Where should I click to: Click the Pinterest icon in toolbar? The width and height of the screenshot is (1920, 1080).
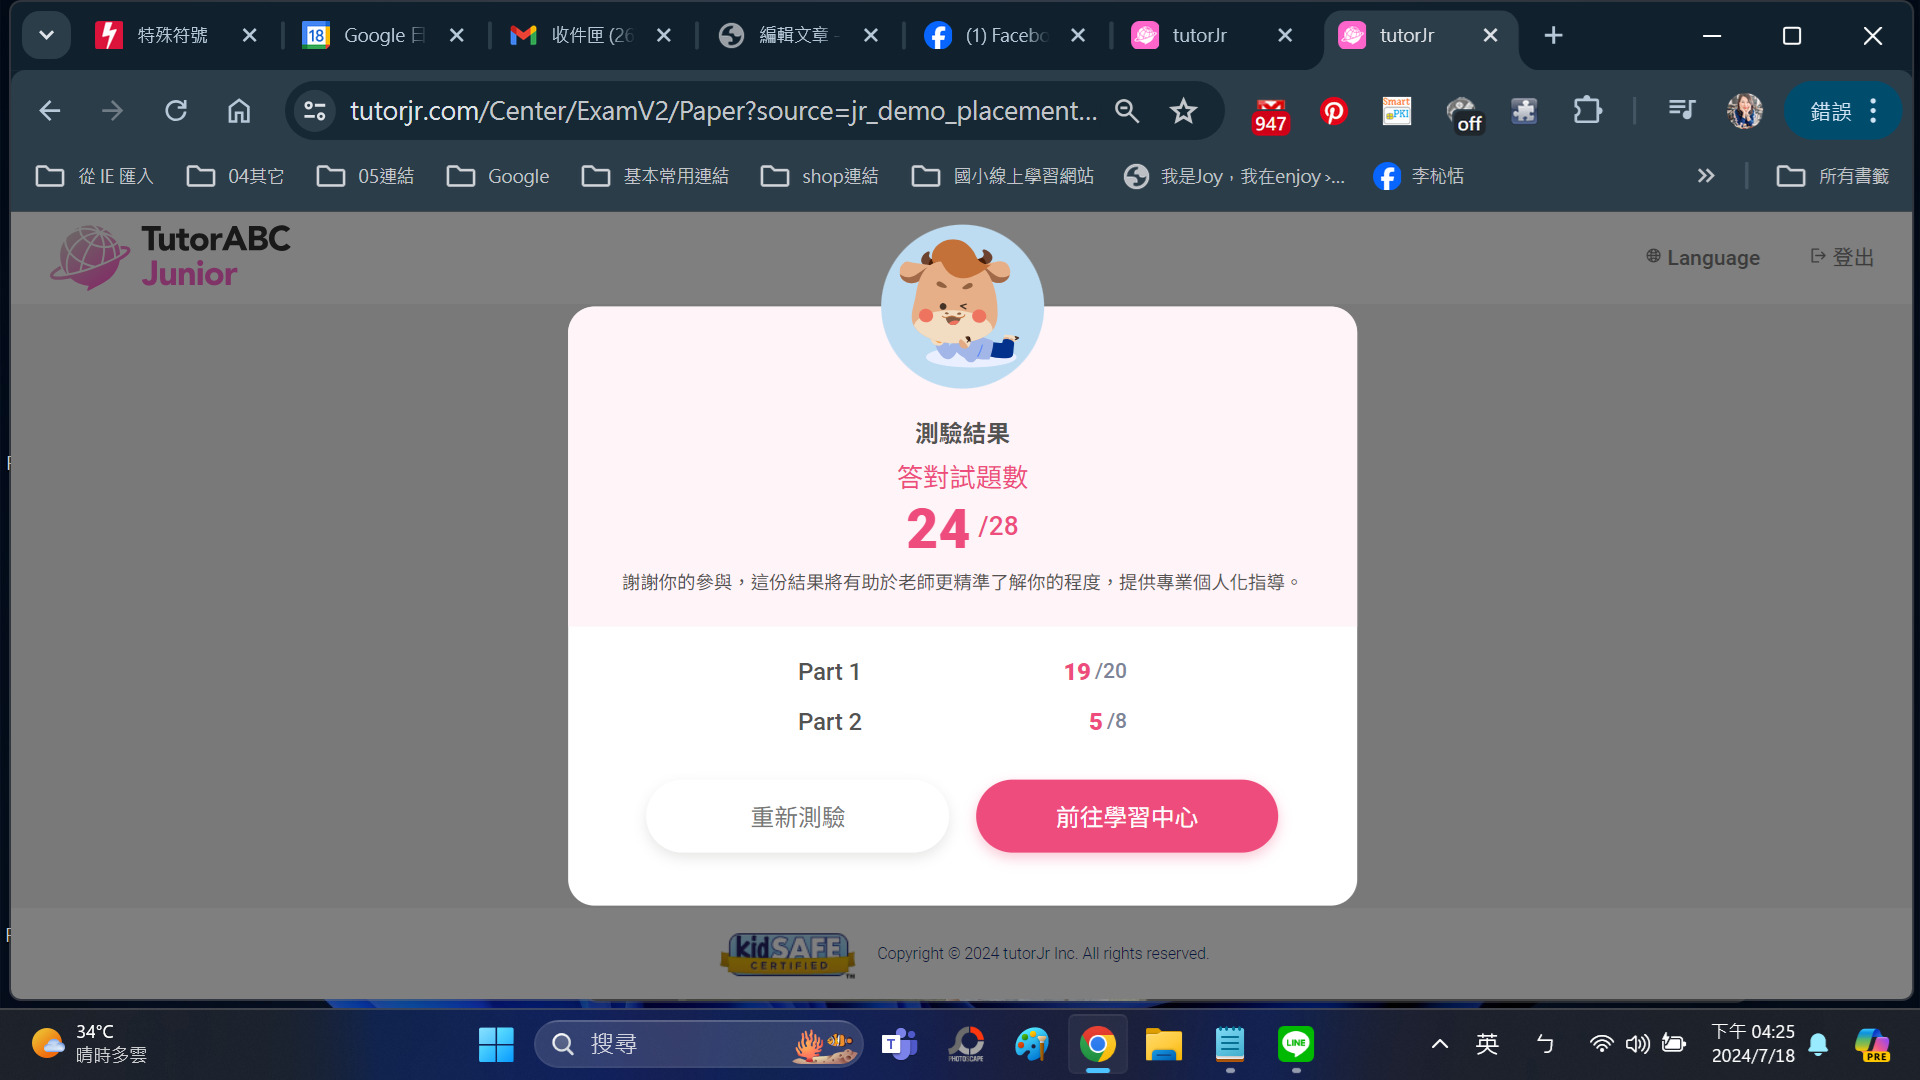(x=1333, y=109)
